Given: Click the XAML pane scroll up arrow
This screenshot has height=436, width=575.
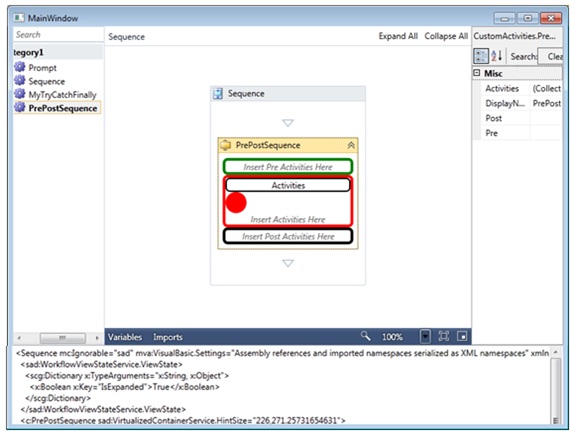Looking at the screenshot, I should 556,352.
